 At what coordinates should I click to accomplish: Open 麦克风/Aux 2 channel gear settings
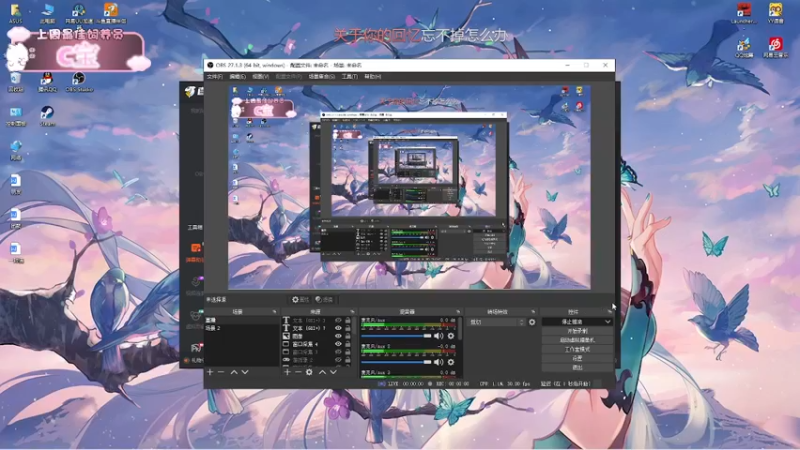[x=451, y=362]
